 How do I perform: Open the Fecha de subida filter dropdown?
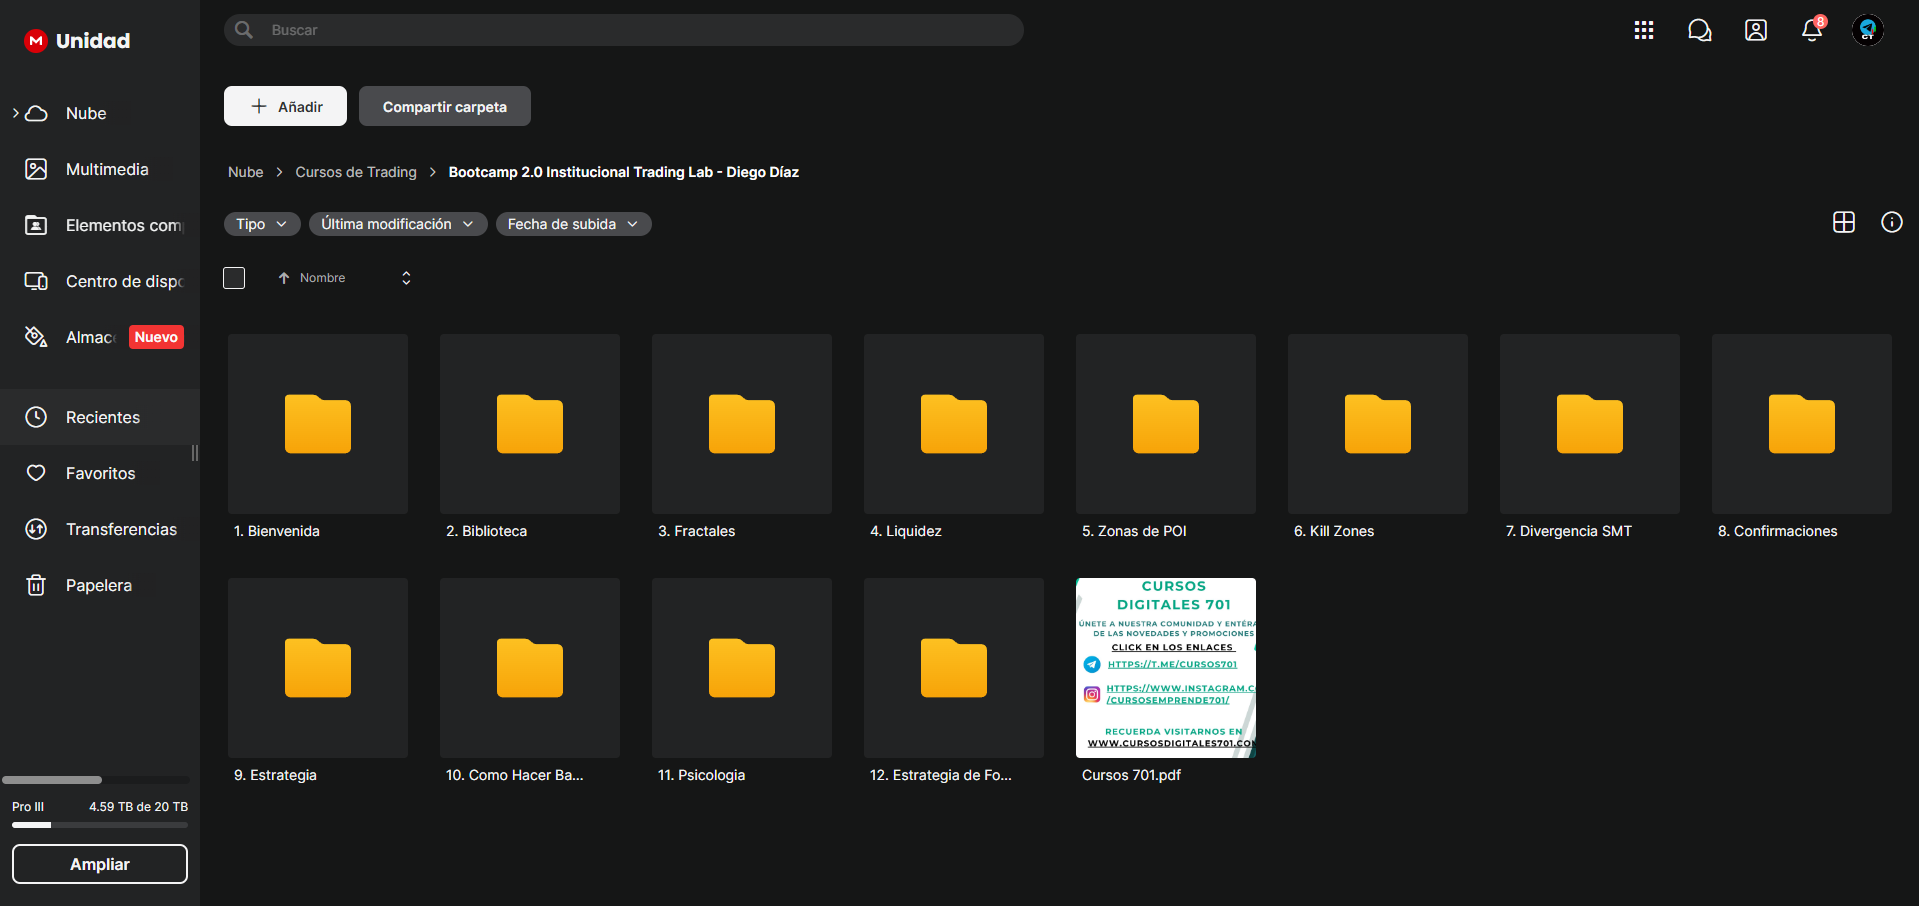[573, 224]
